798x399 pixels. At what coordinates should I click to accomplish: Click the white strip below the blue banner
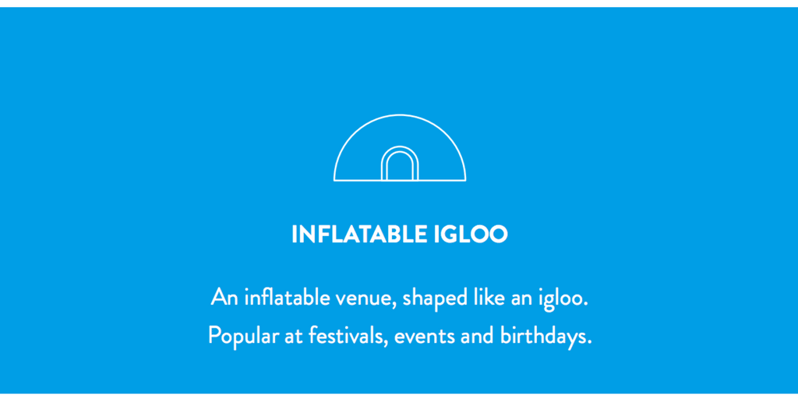[x=399, y=396]
